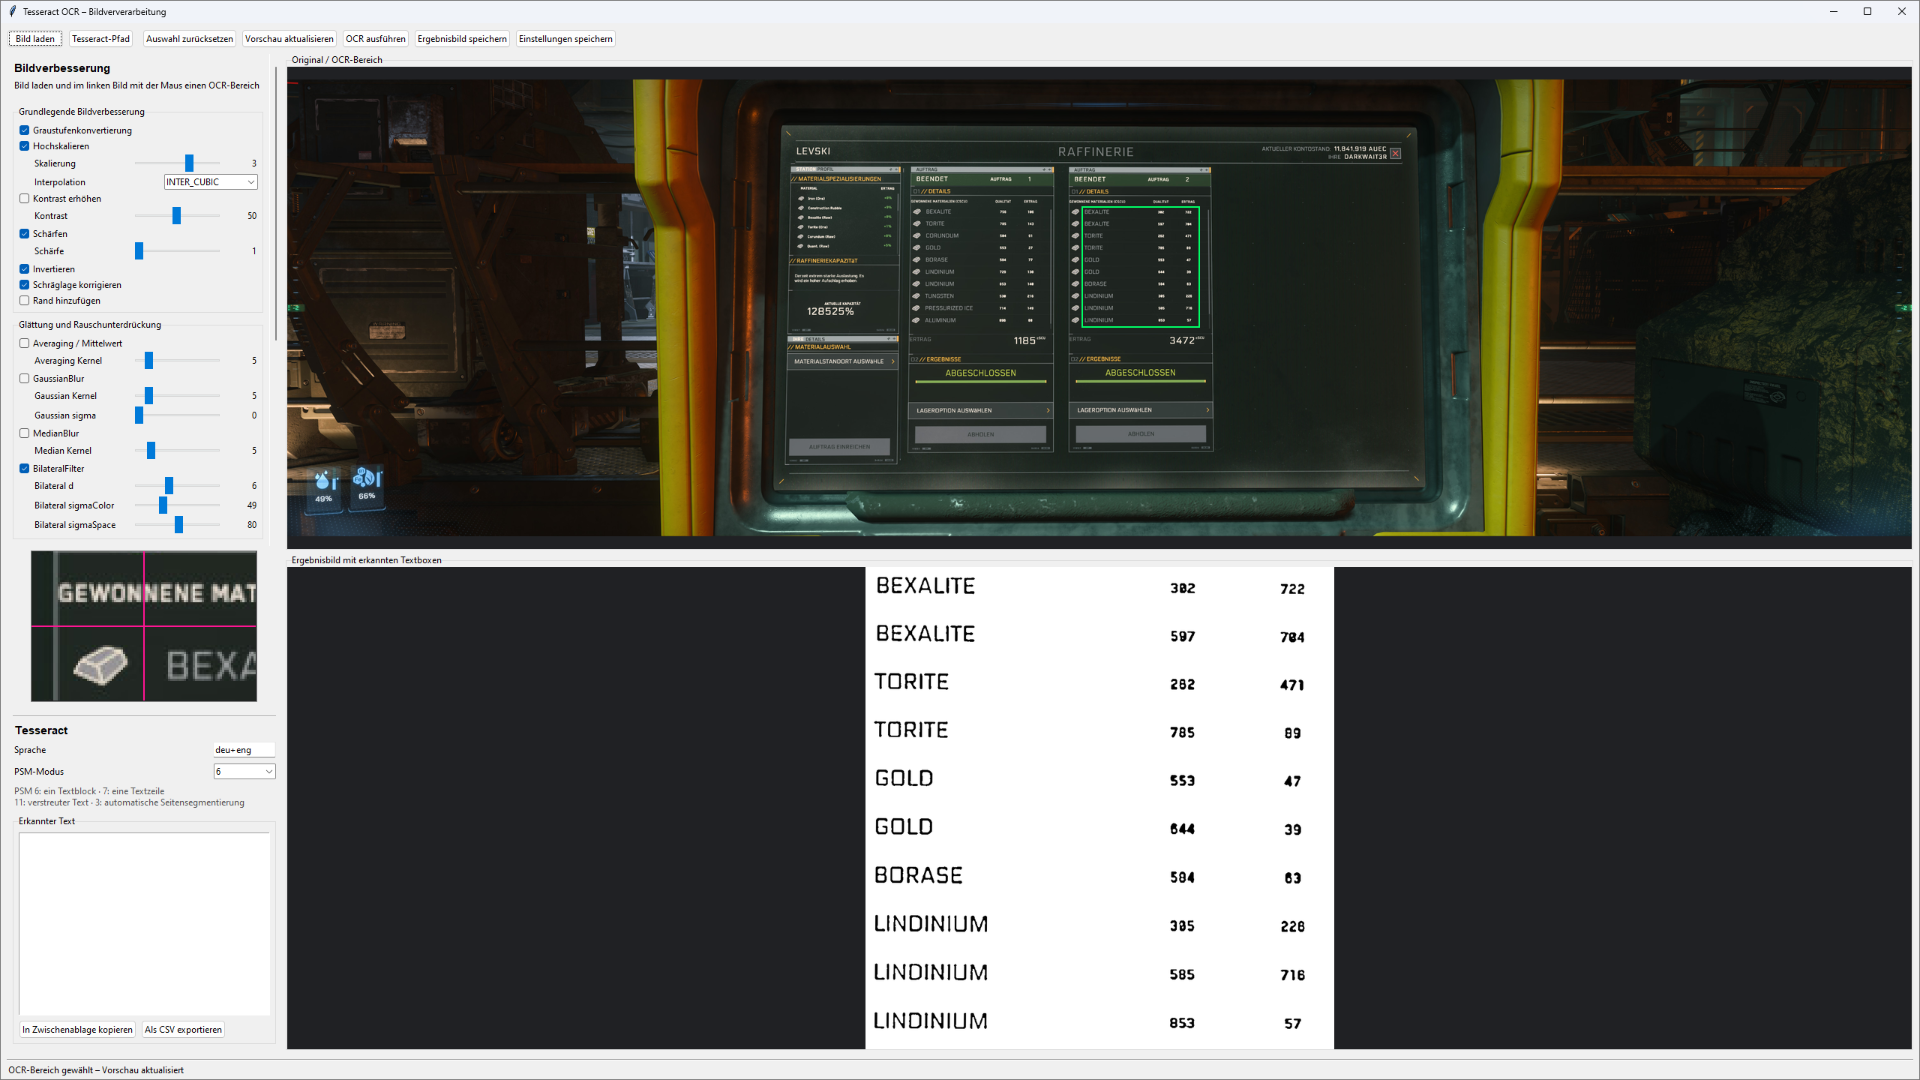This screenshot has height=1080, width=1920.
Task: Click the ABGESCHLOSSEN label of Auftrag 1
Action: [981, 373]
